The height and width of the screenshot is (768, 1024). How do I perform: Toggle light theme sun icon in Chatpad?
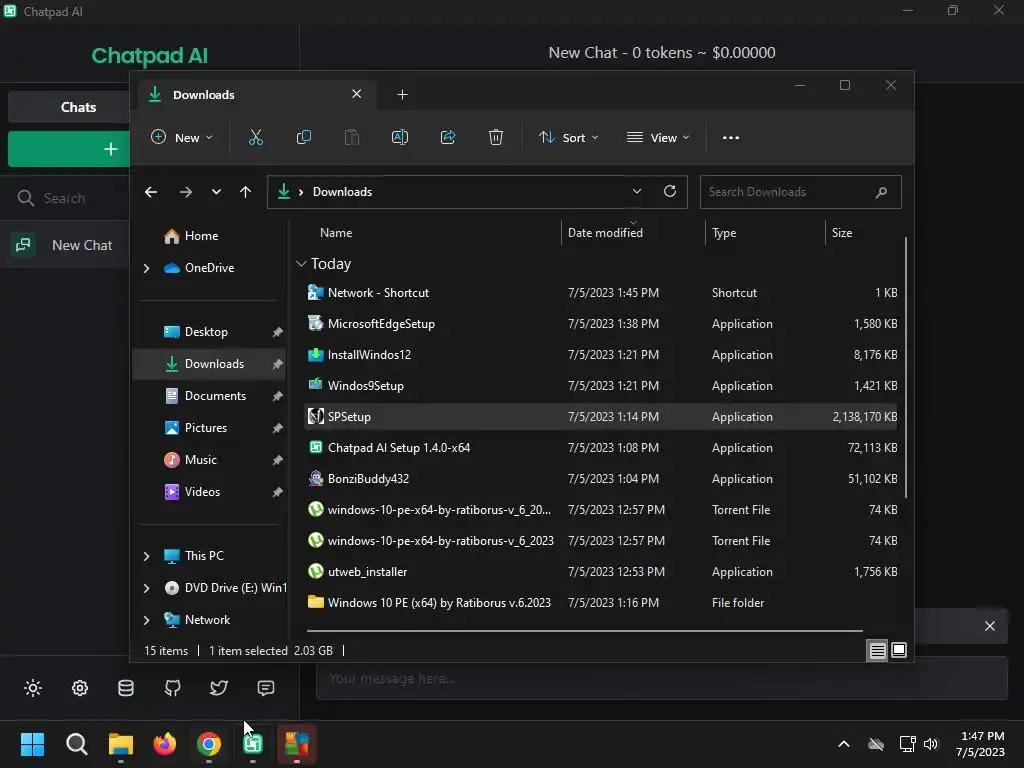(33, 688)
